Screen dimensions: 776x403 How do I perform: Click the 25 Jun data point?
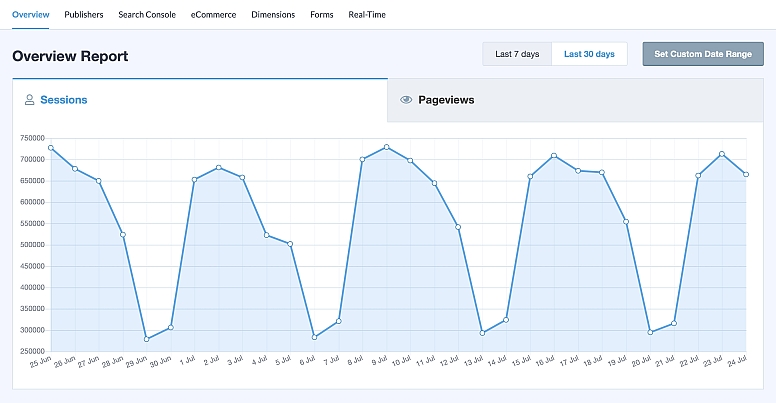[x=51, y=148]
